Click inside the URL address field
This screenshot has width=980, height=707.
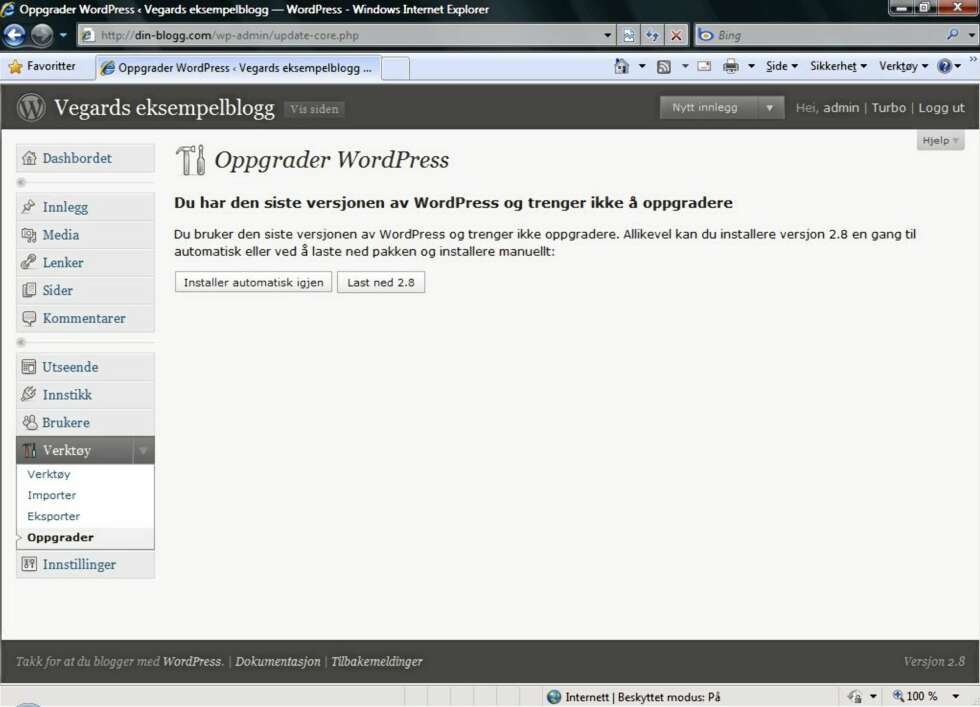pyautogui.click(x=347, y=35)
